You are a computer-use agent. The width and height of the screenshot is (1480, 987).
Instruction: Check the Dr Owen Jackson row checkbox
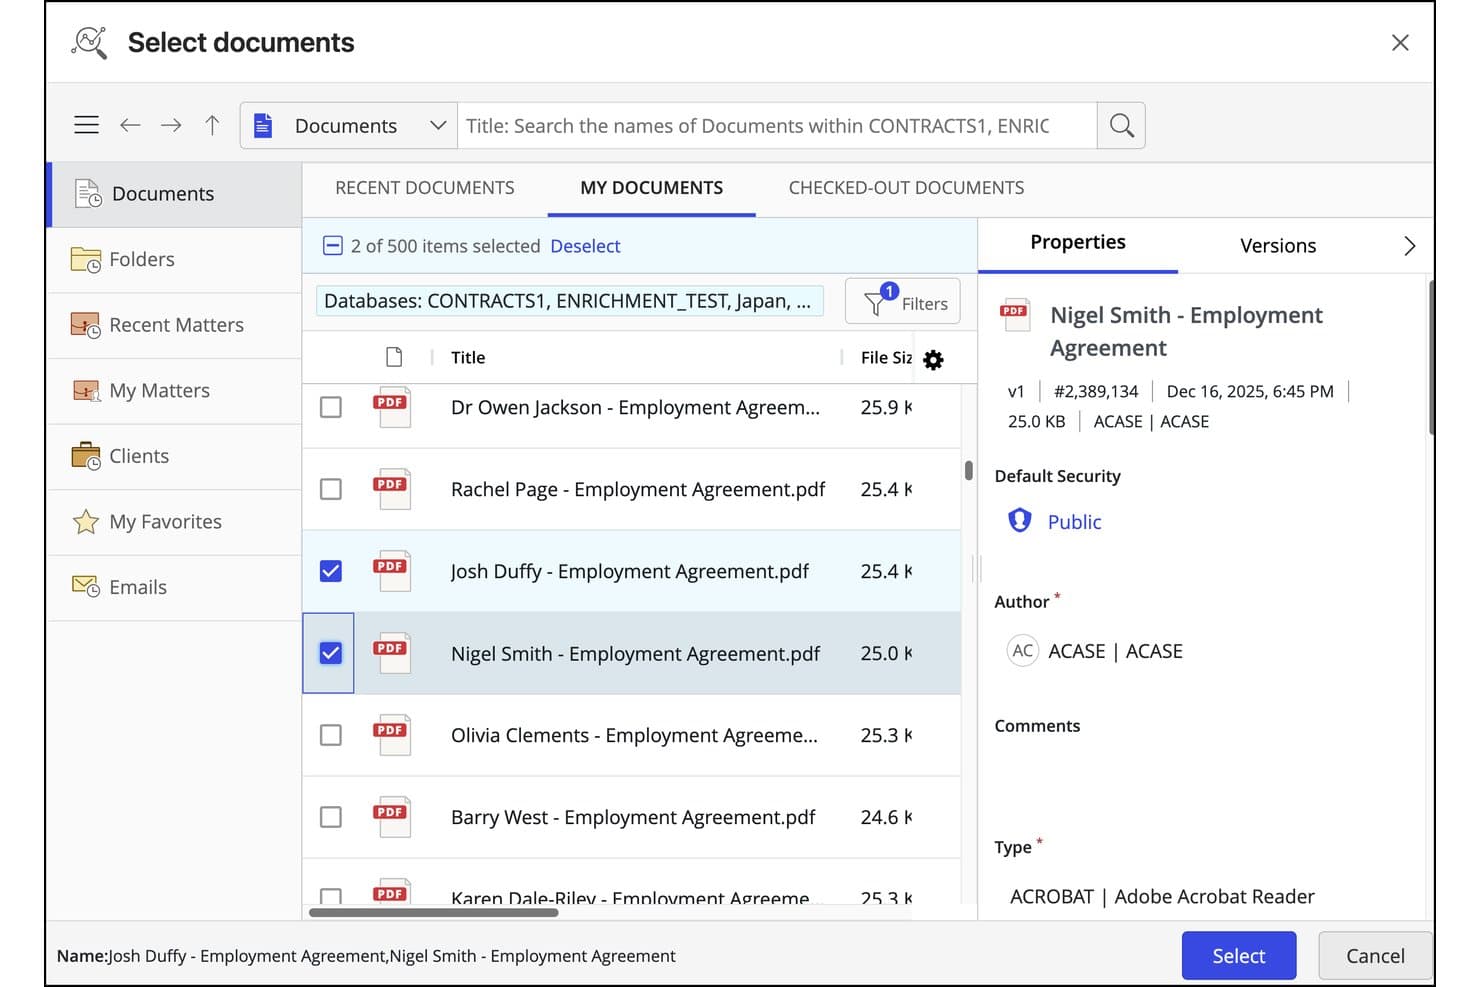pos(330,407)
